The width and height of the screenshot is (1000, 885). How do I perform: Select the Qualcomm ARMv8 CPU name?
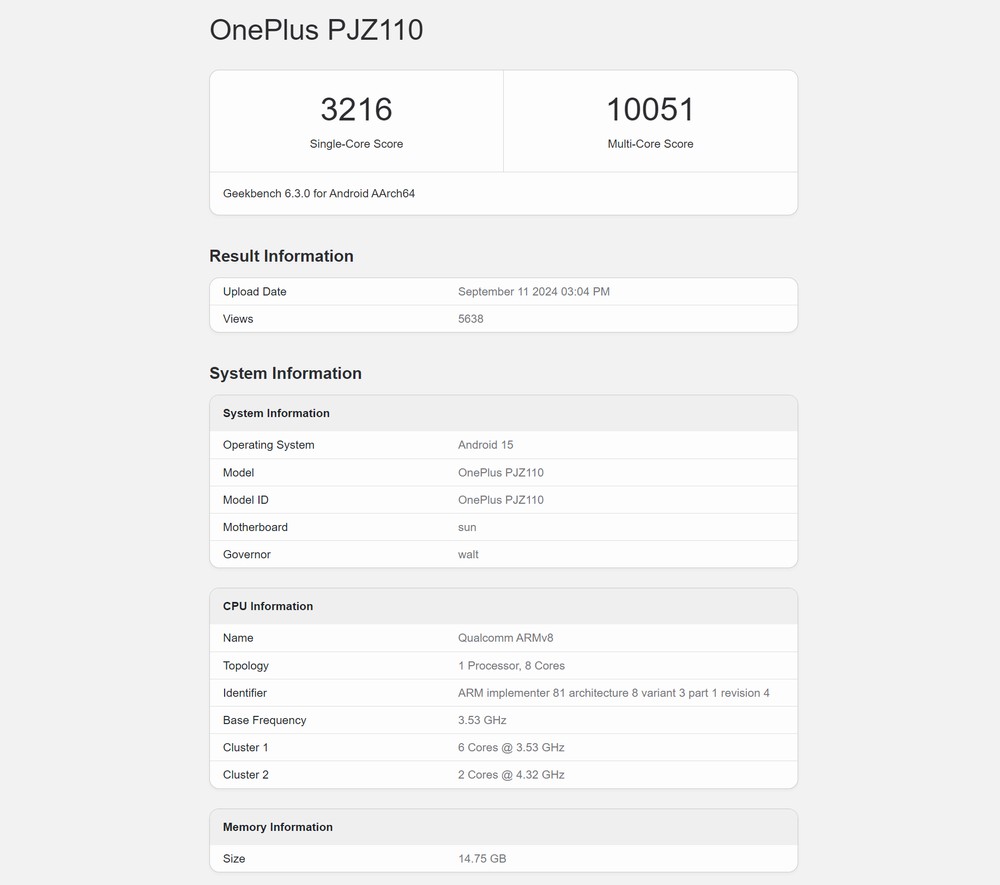[505, 638]
